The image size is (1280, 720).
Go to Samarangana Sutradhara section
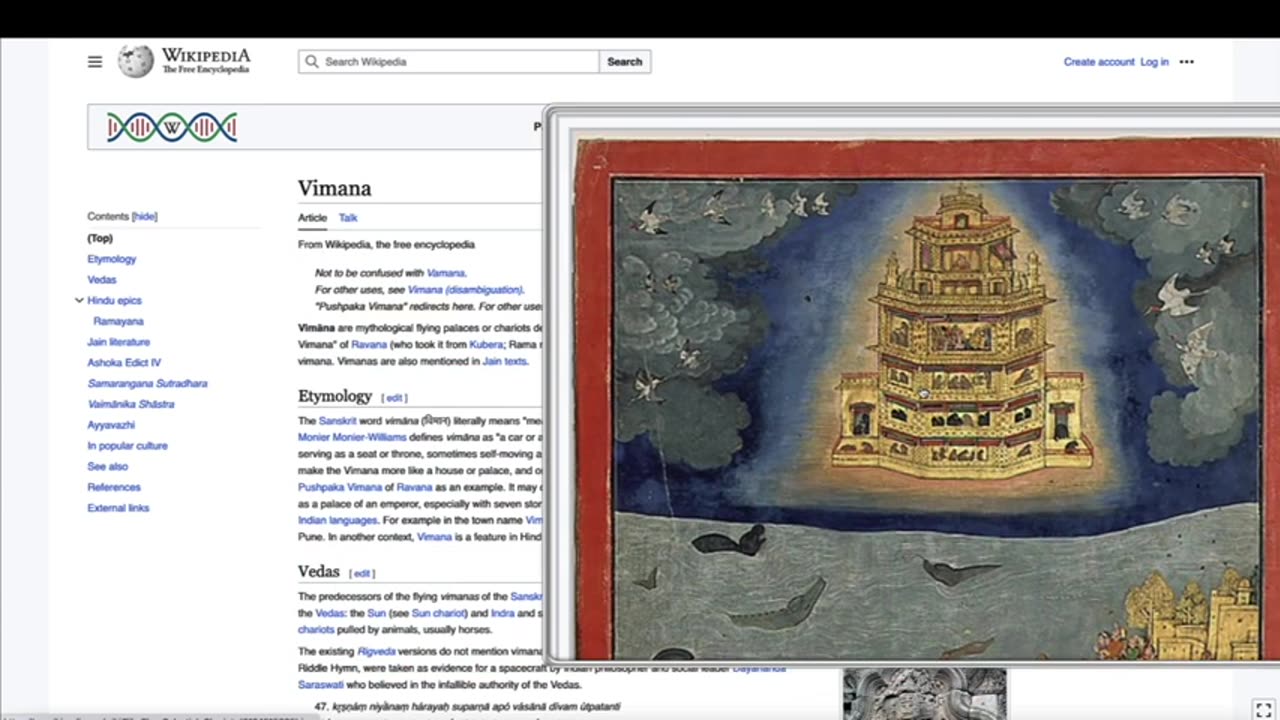coord(147,383)
